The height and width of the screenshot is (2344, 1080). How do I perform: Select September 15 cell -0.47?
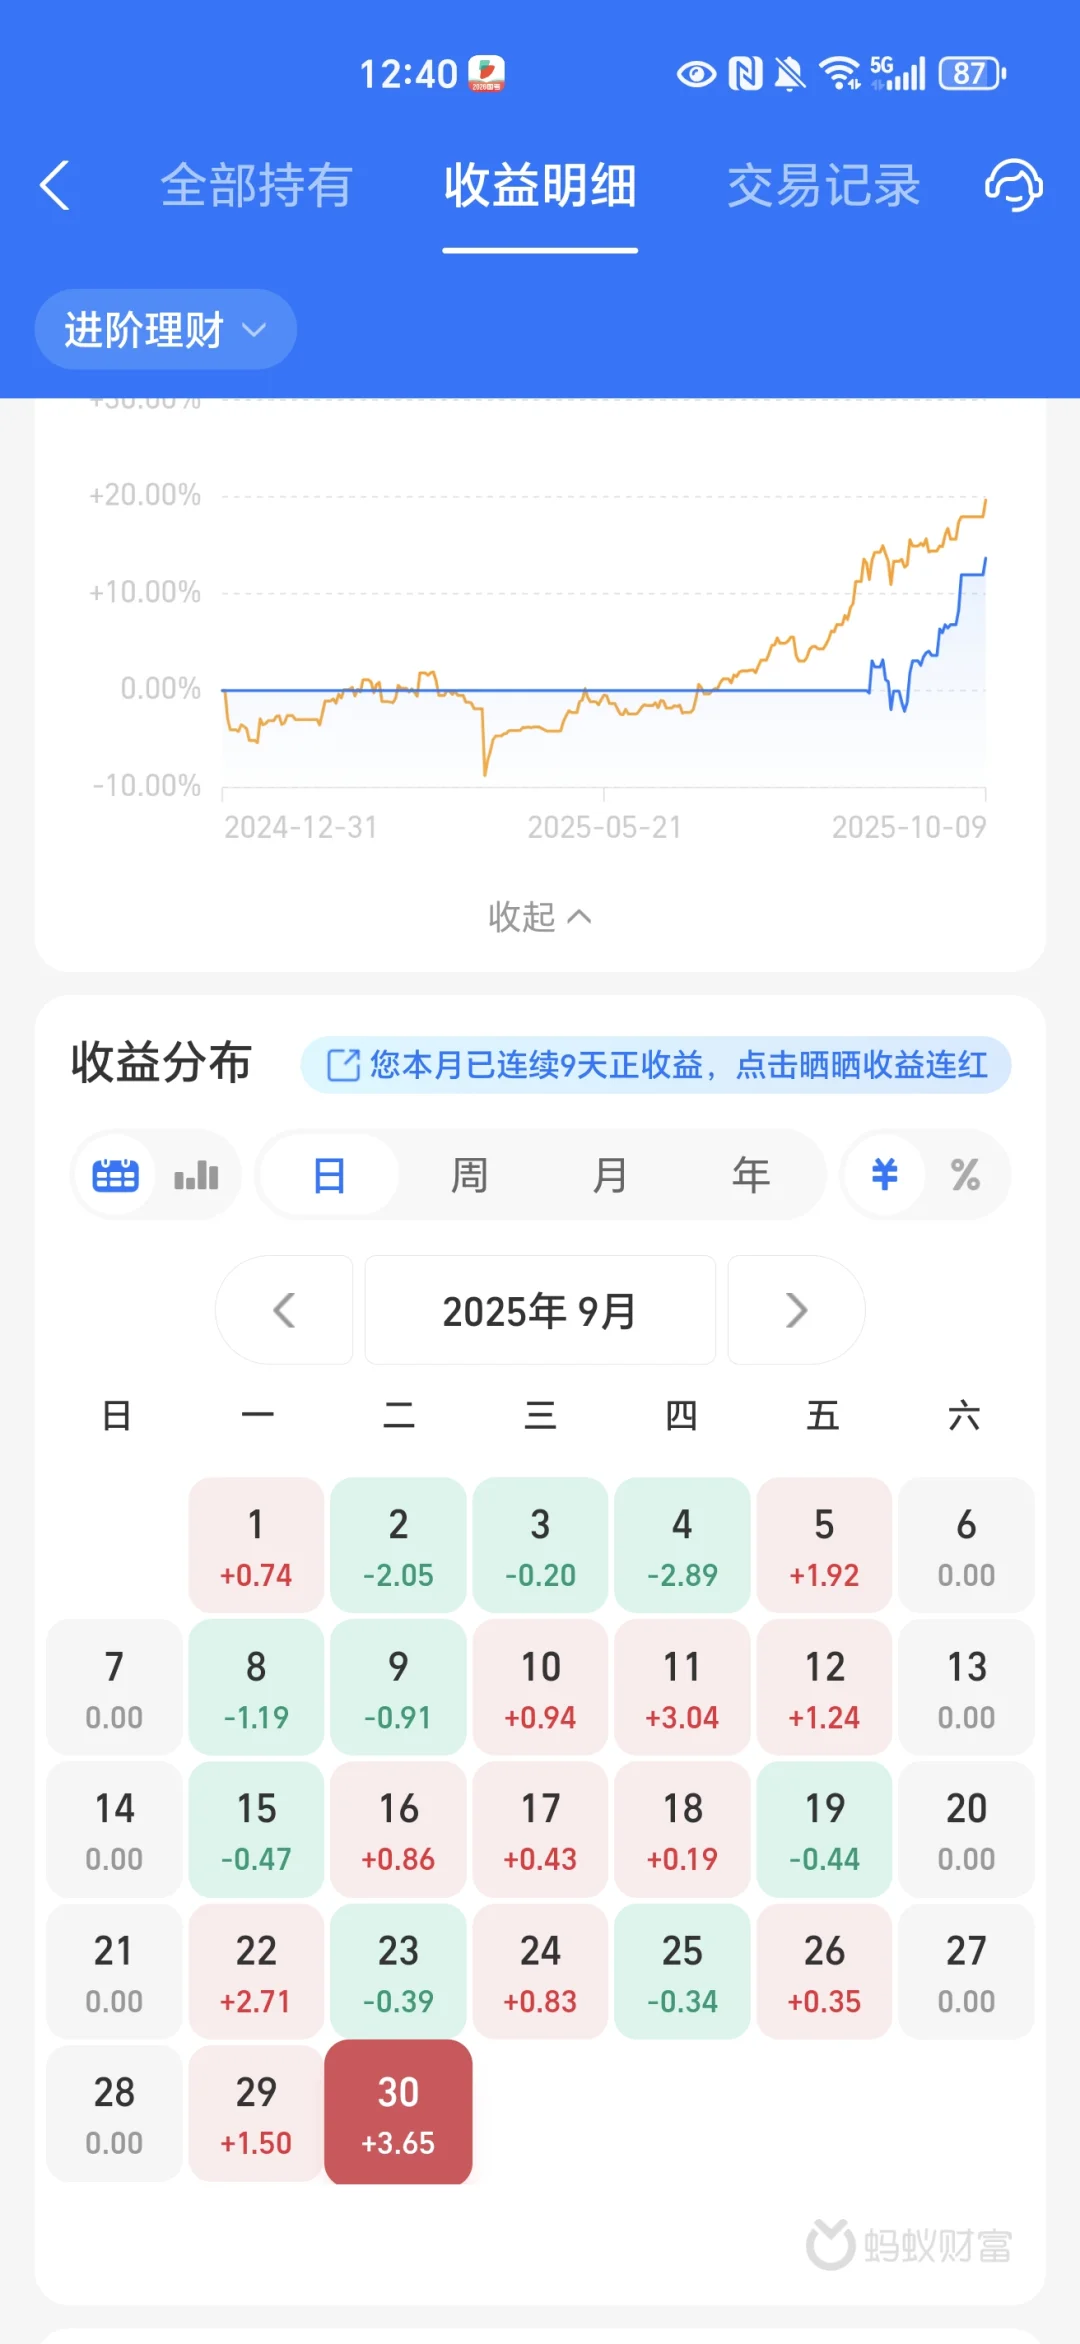pyautogui.click(x=256, y=1829)
